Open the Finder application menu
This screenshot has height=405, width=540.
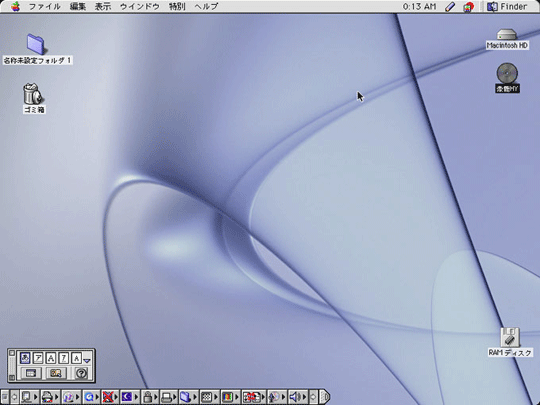[507, 6]
